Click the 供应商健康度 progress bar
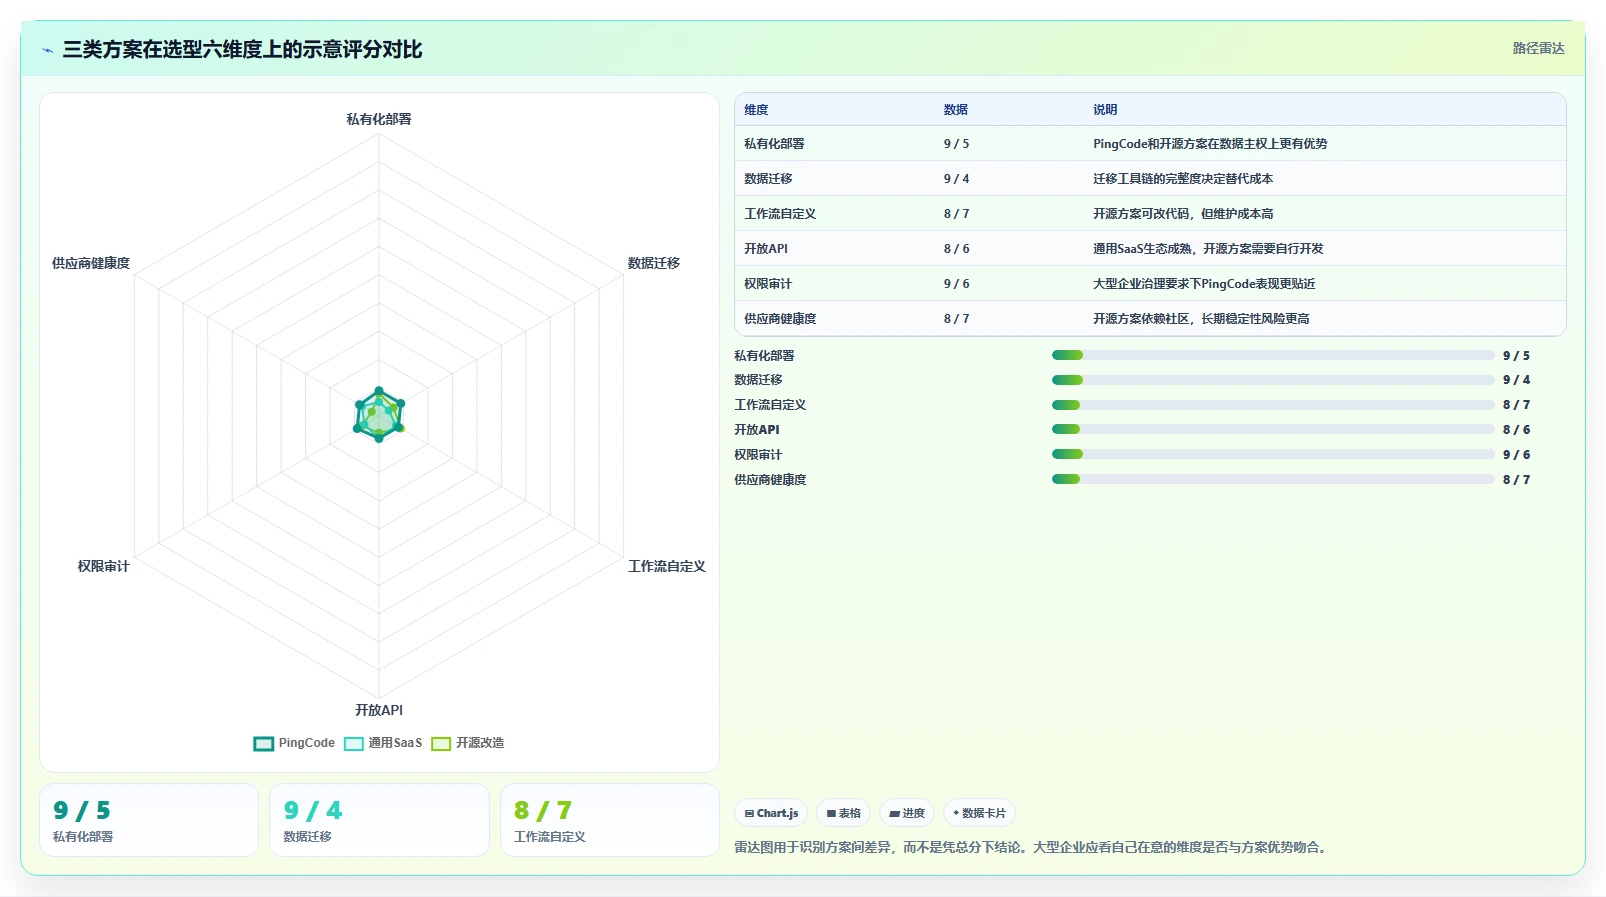1606x897 pixels. (1273, 480)
